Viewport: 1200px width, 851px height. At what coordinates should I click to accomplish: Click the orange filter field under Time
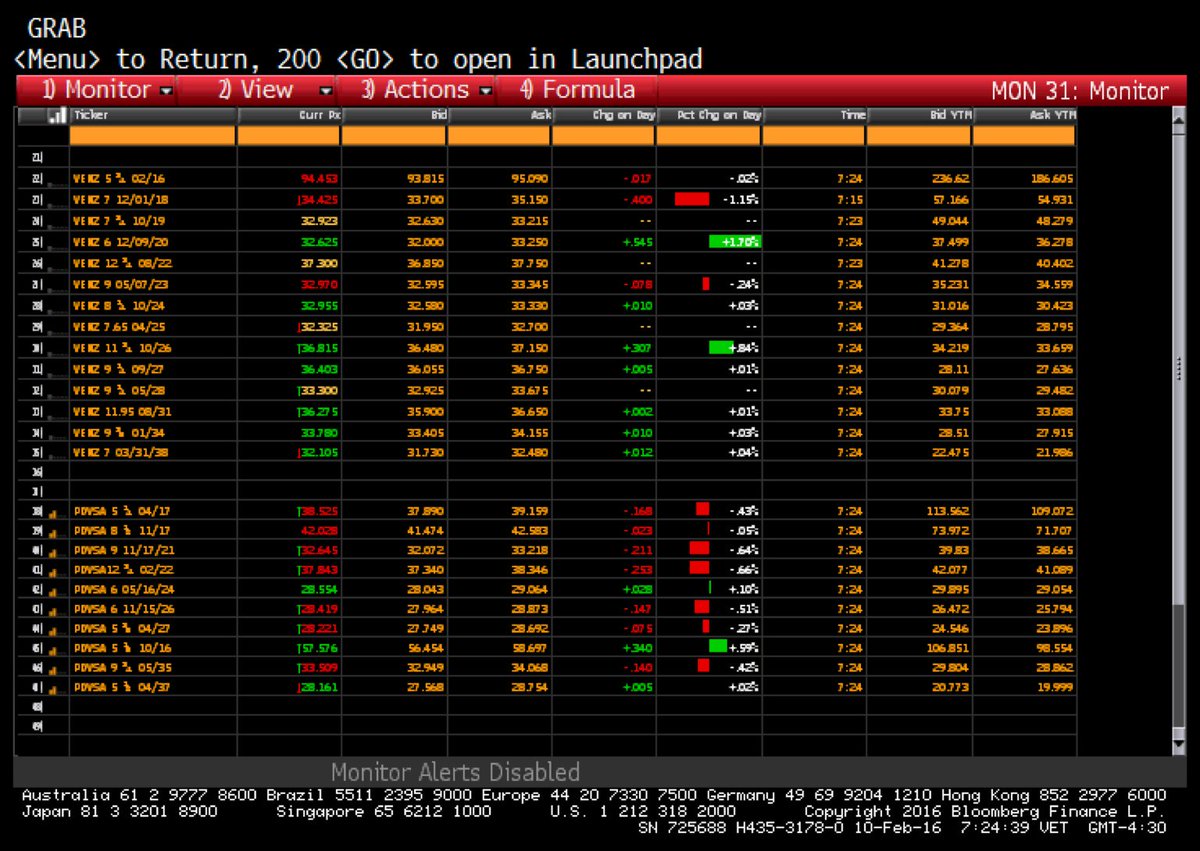[814, 136]
